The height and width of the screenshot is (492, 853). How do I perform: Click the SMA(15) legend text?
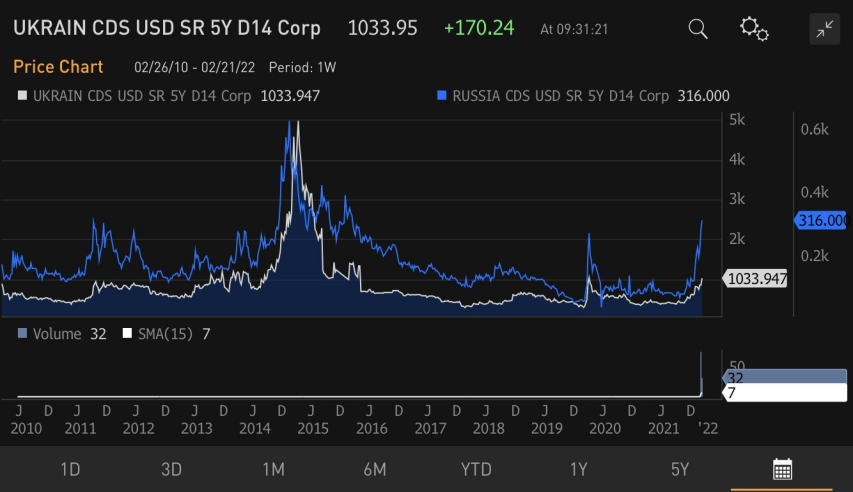pos(165,334)
